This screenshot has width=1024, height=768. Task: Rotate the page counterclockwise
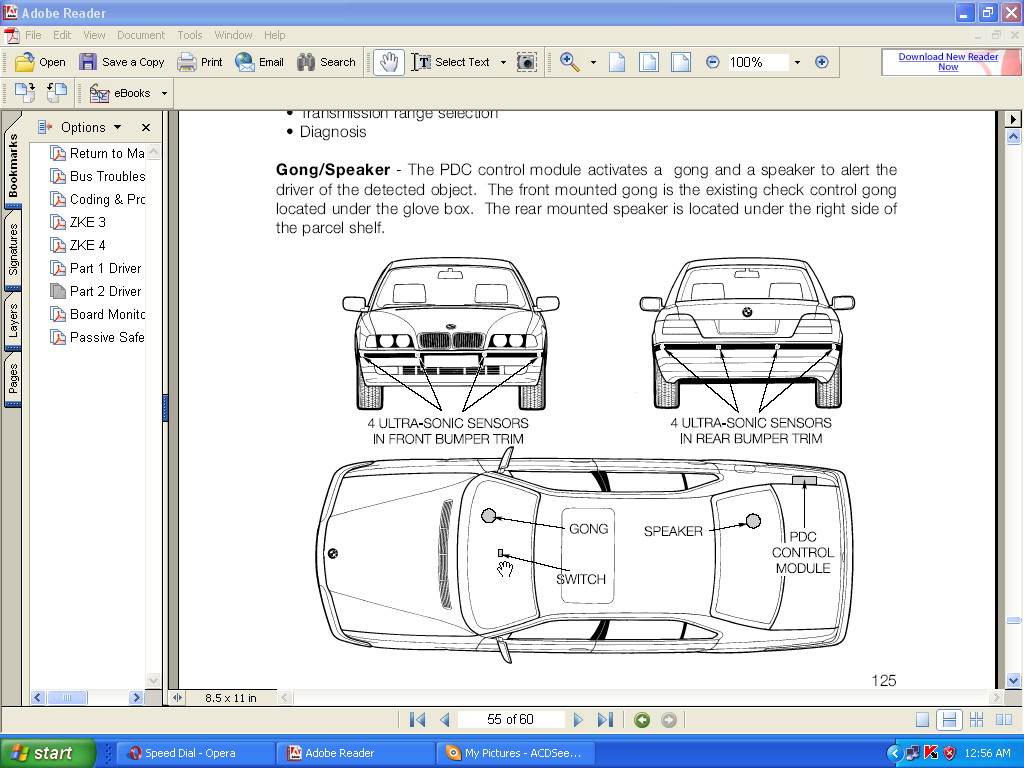click(57, 93)
